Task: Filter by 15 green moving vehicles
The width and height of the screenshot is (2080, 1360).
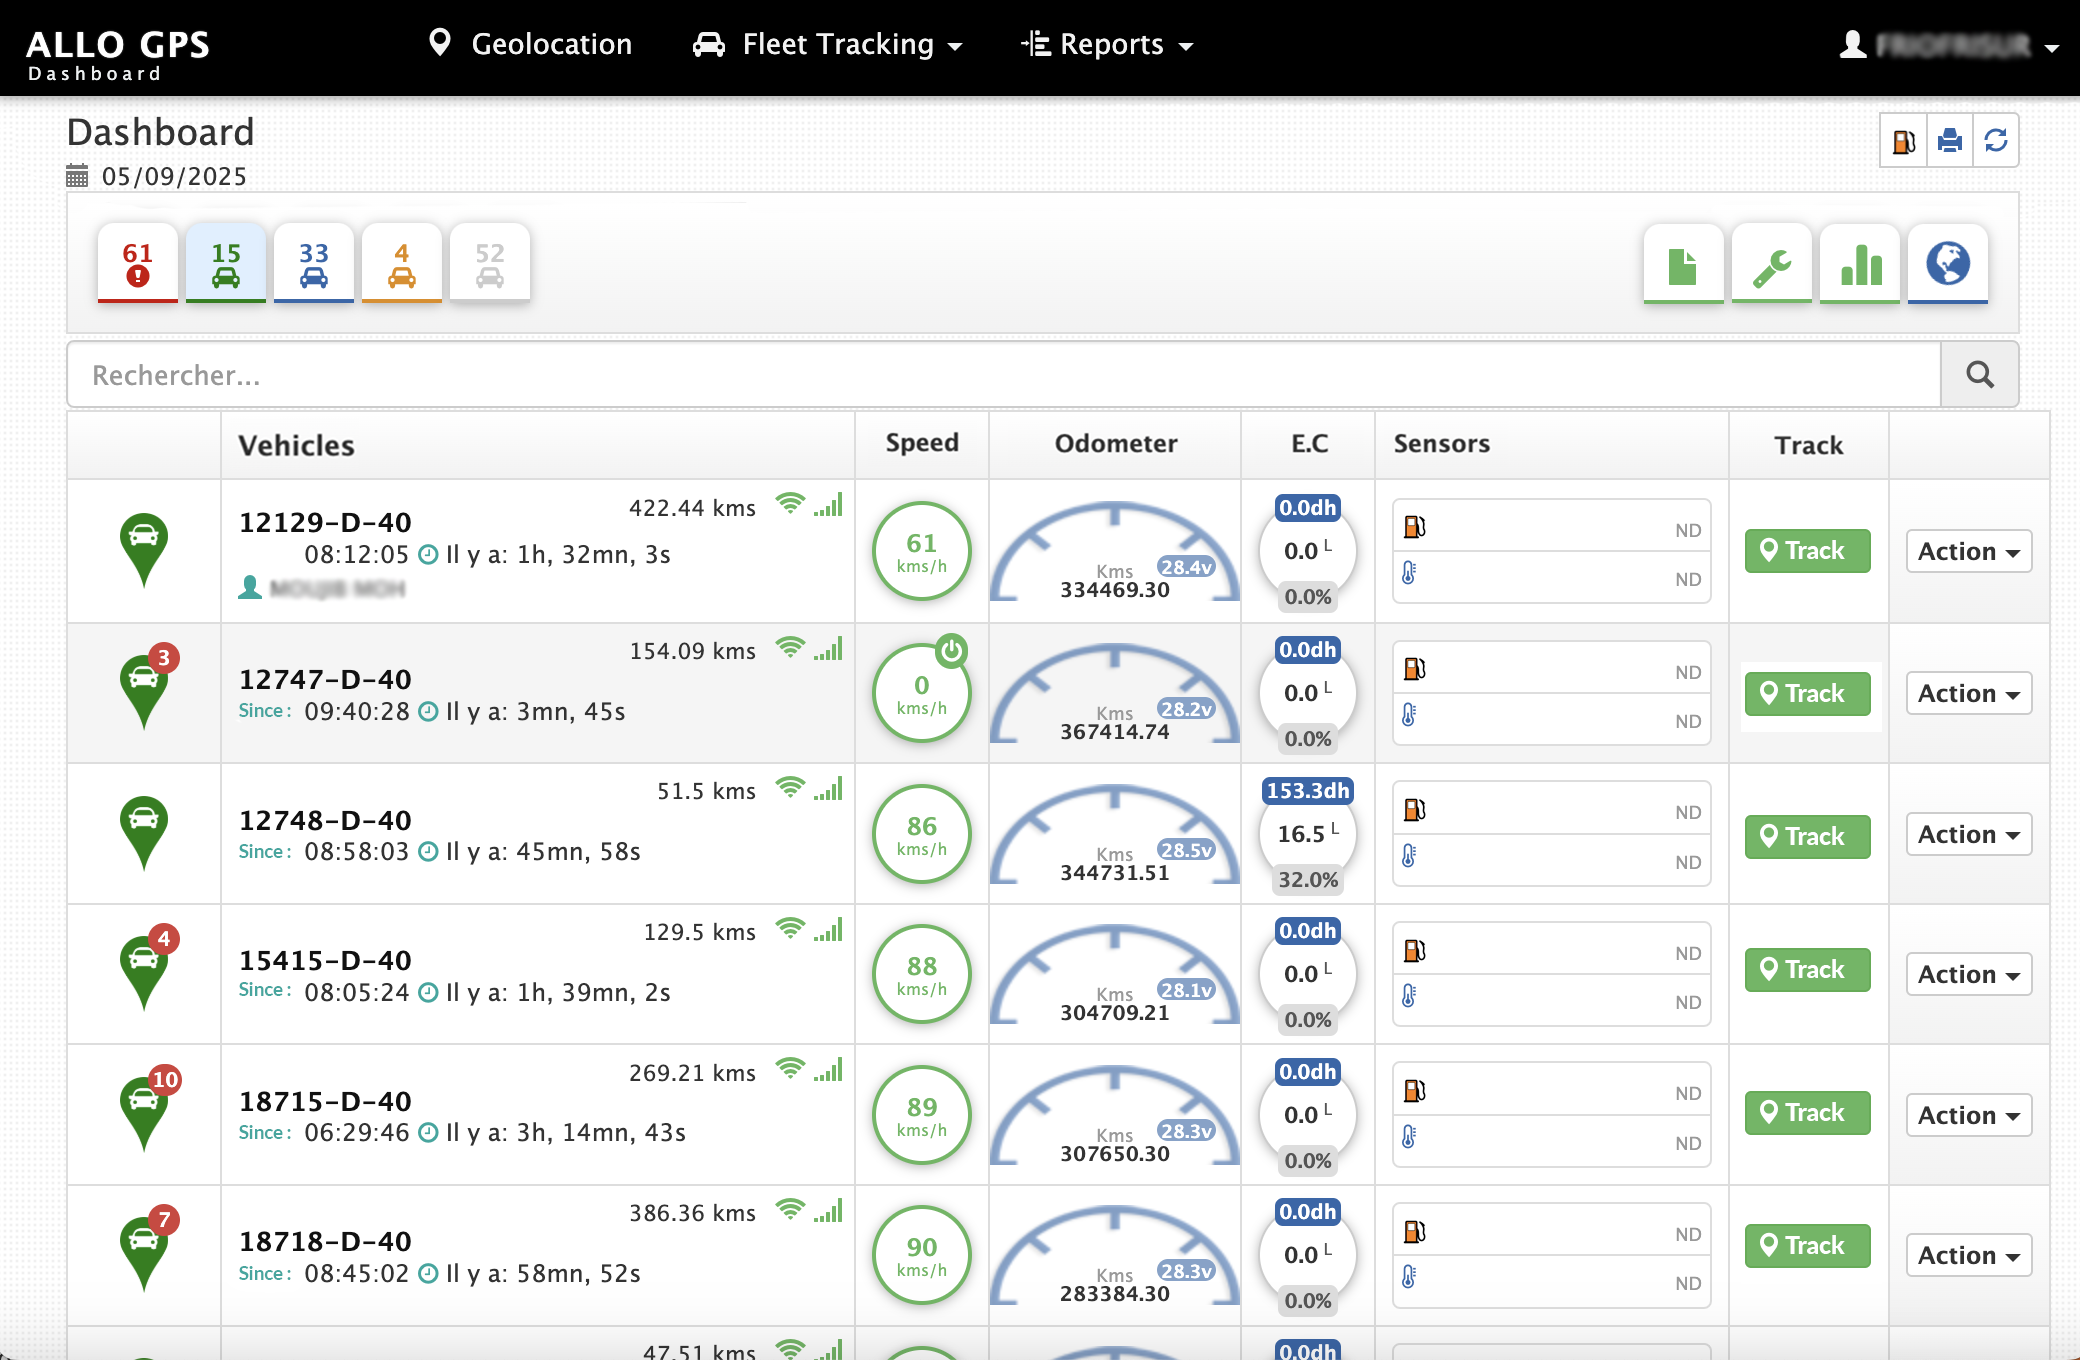Action: point(226,264)
